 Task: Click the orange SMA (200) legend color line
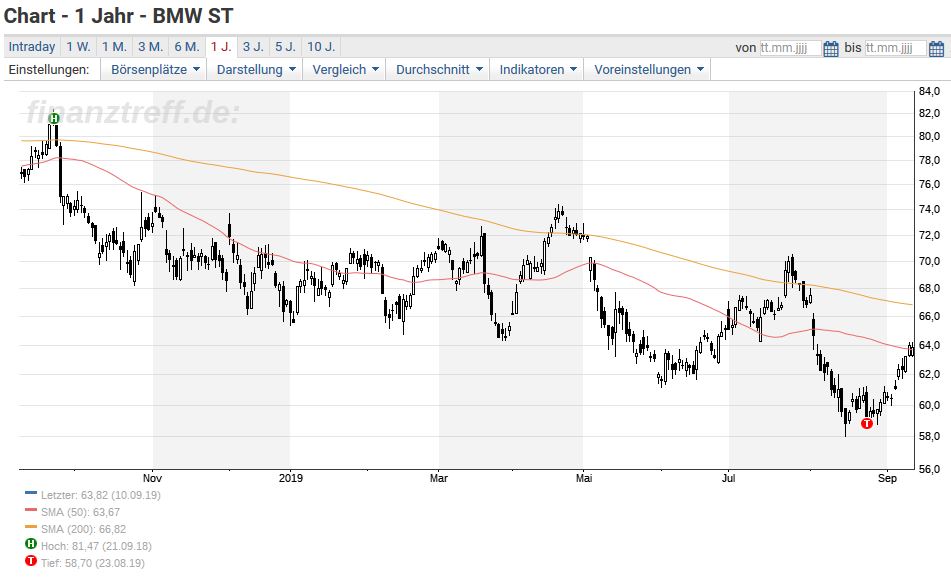(x=31, y=527)
